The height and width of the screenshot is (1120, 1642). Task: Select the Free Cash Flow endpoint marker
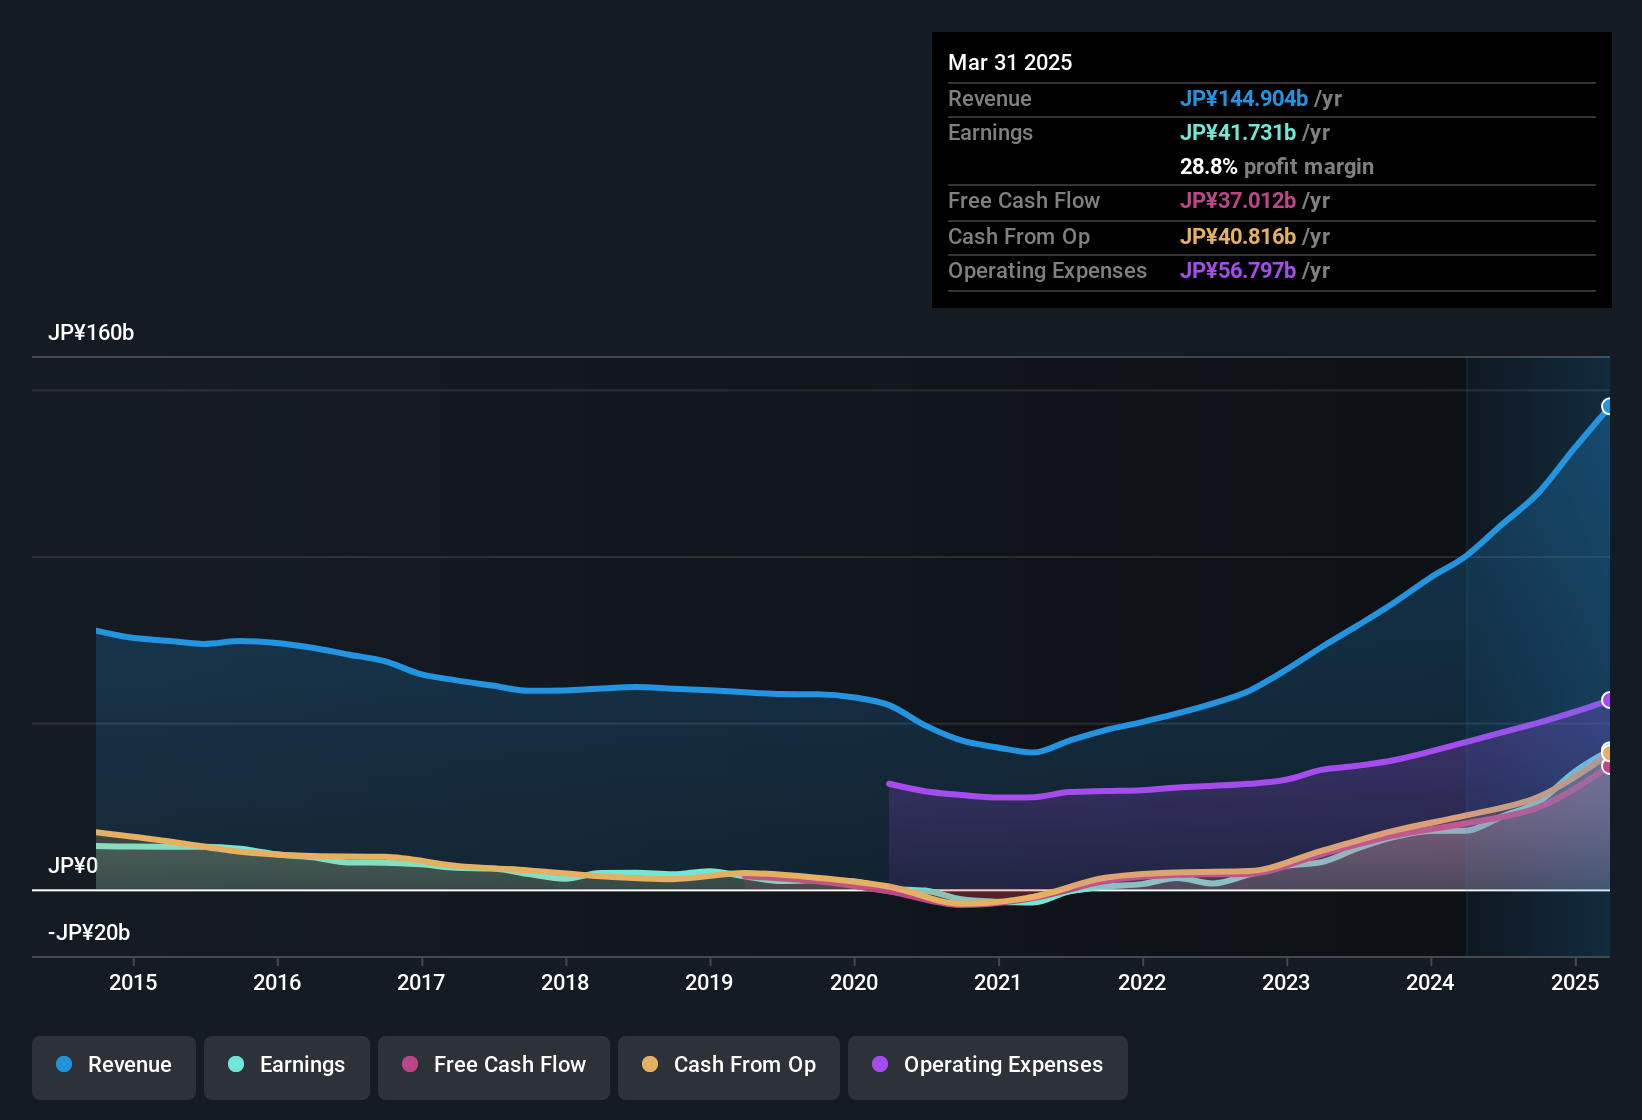(x=1608, y=767)
